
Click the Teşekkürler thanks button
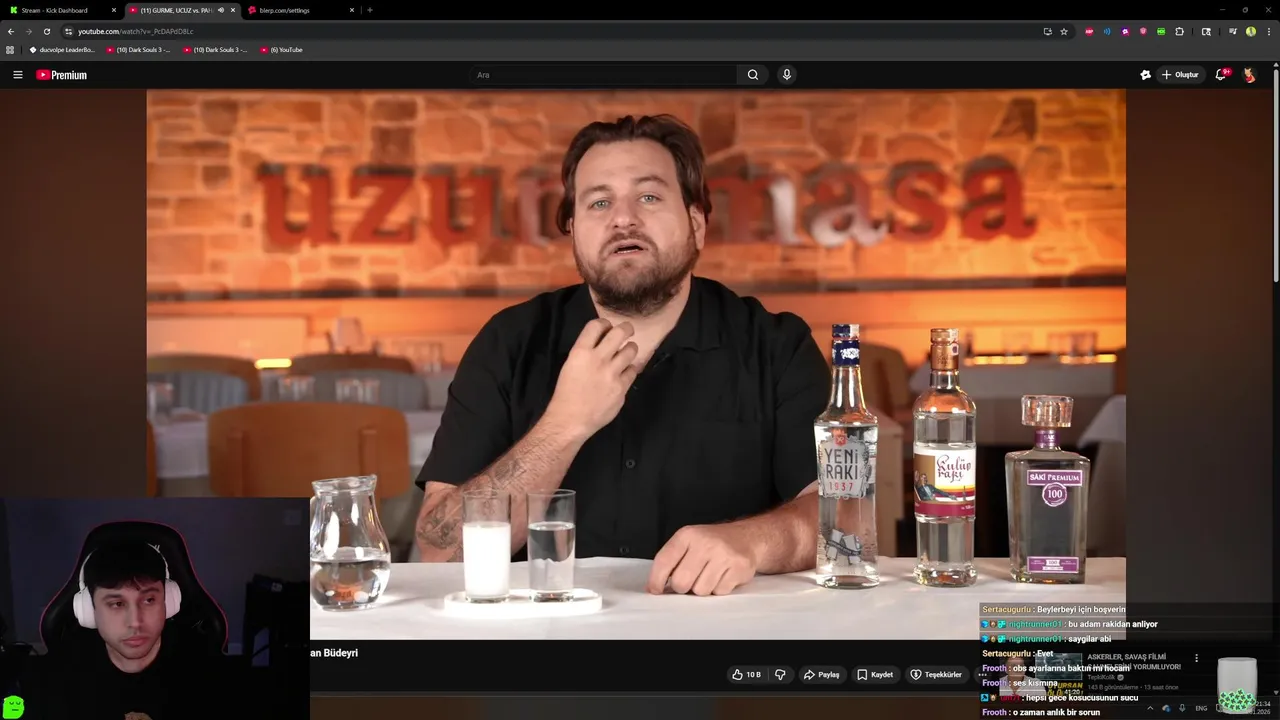click(936, 675)
